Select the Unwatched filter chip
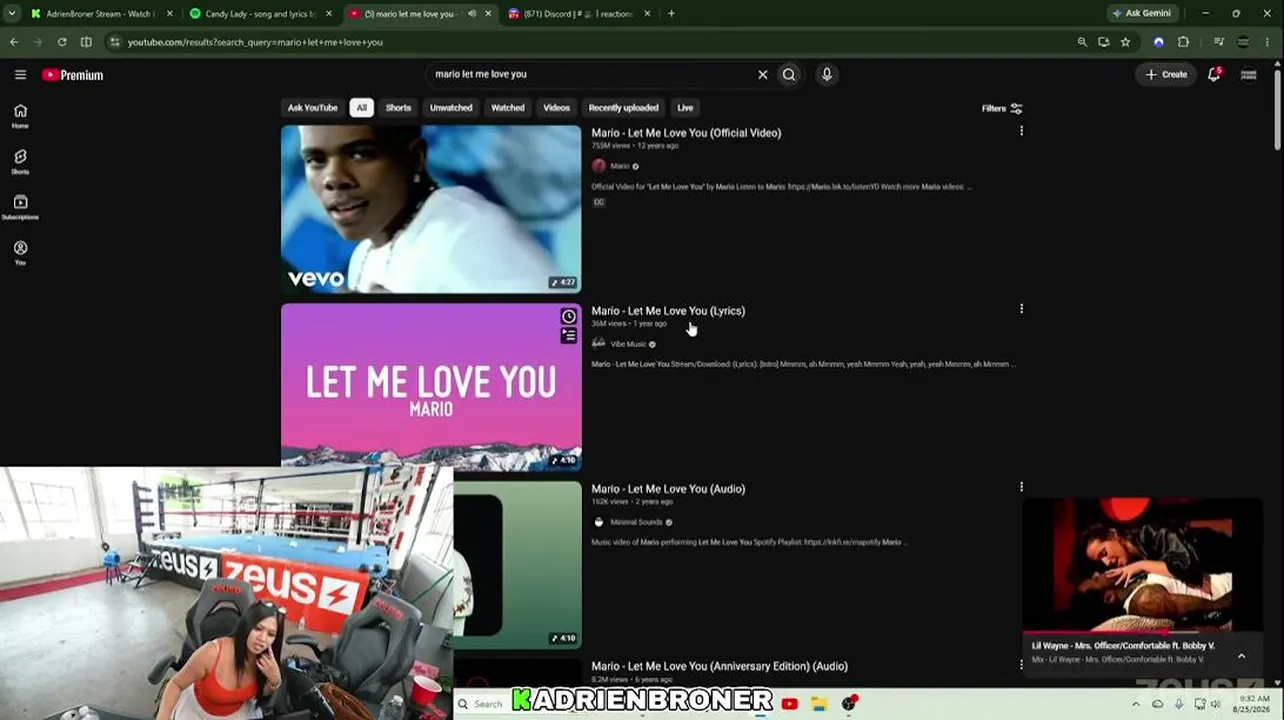 451,108
